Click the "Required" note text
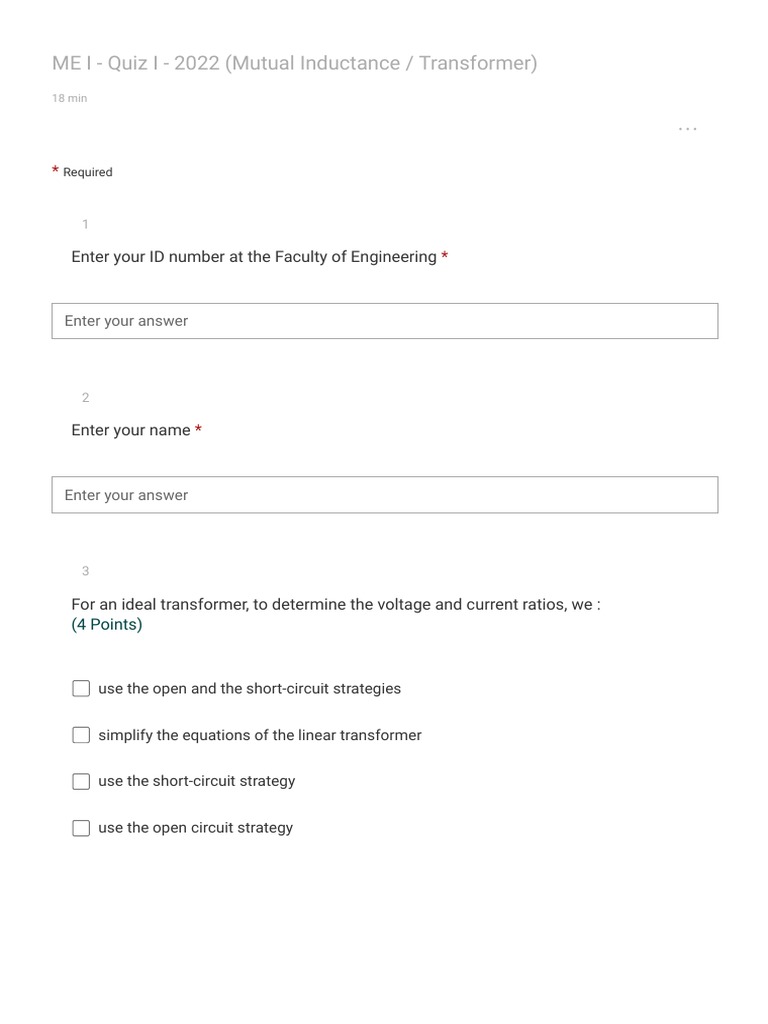Screen dimensions: 768x1024 88,172
